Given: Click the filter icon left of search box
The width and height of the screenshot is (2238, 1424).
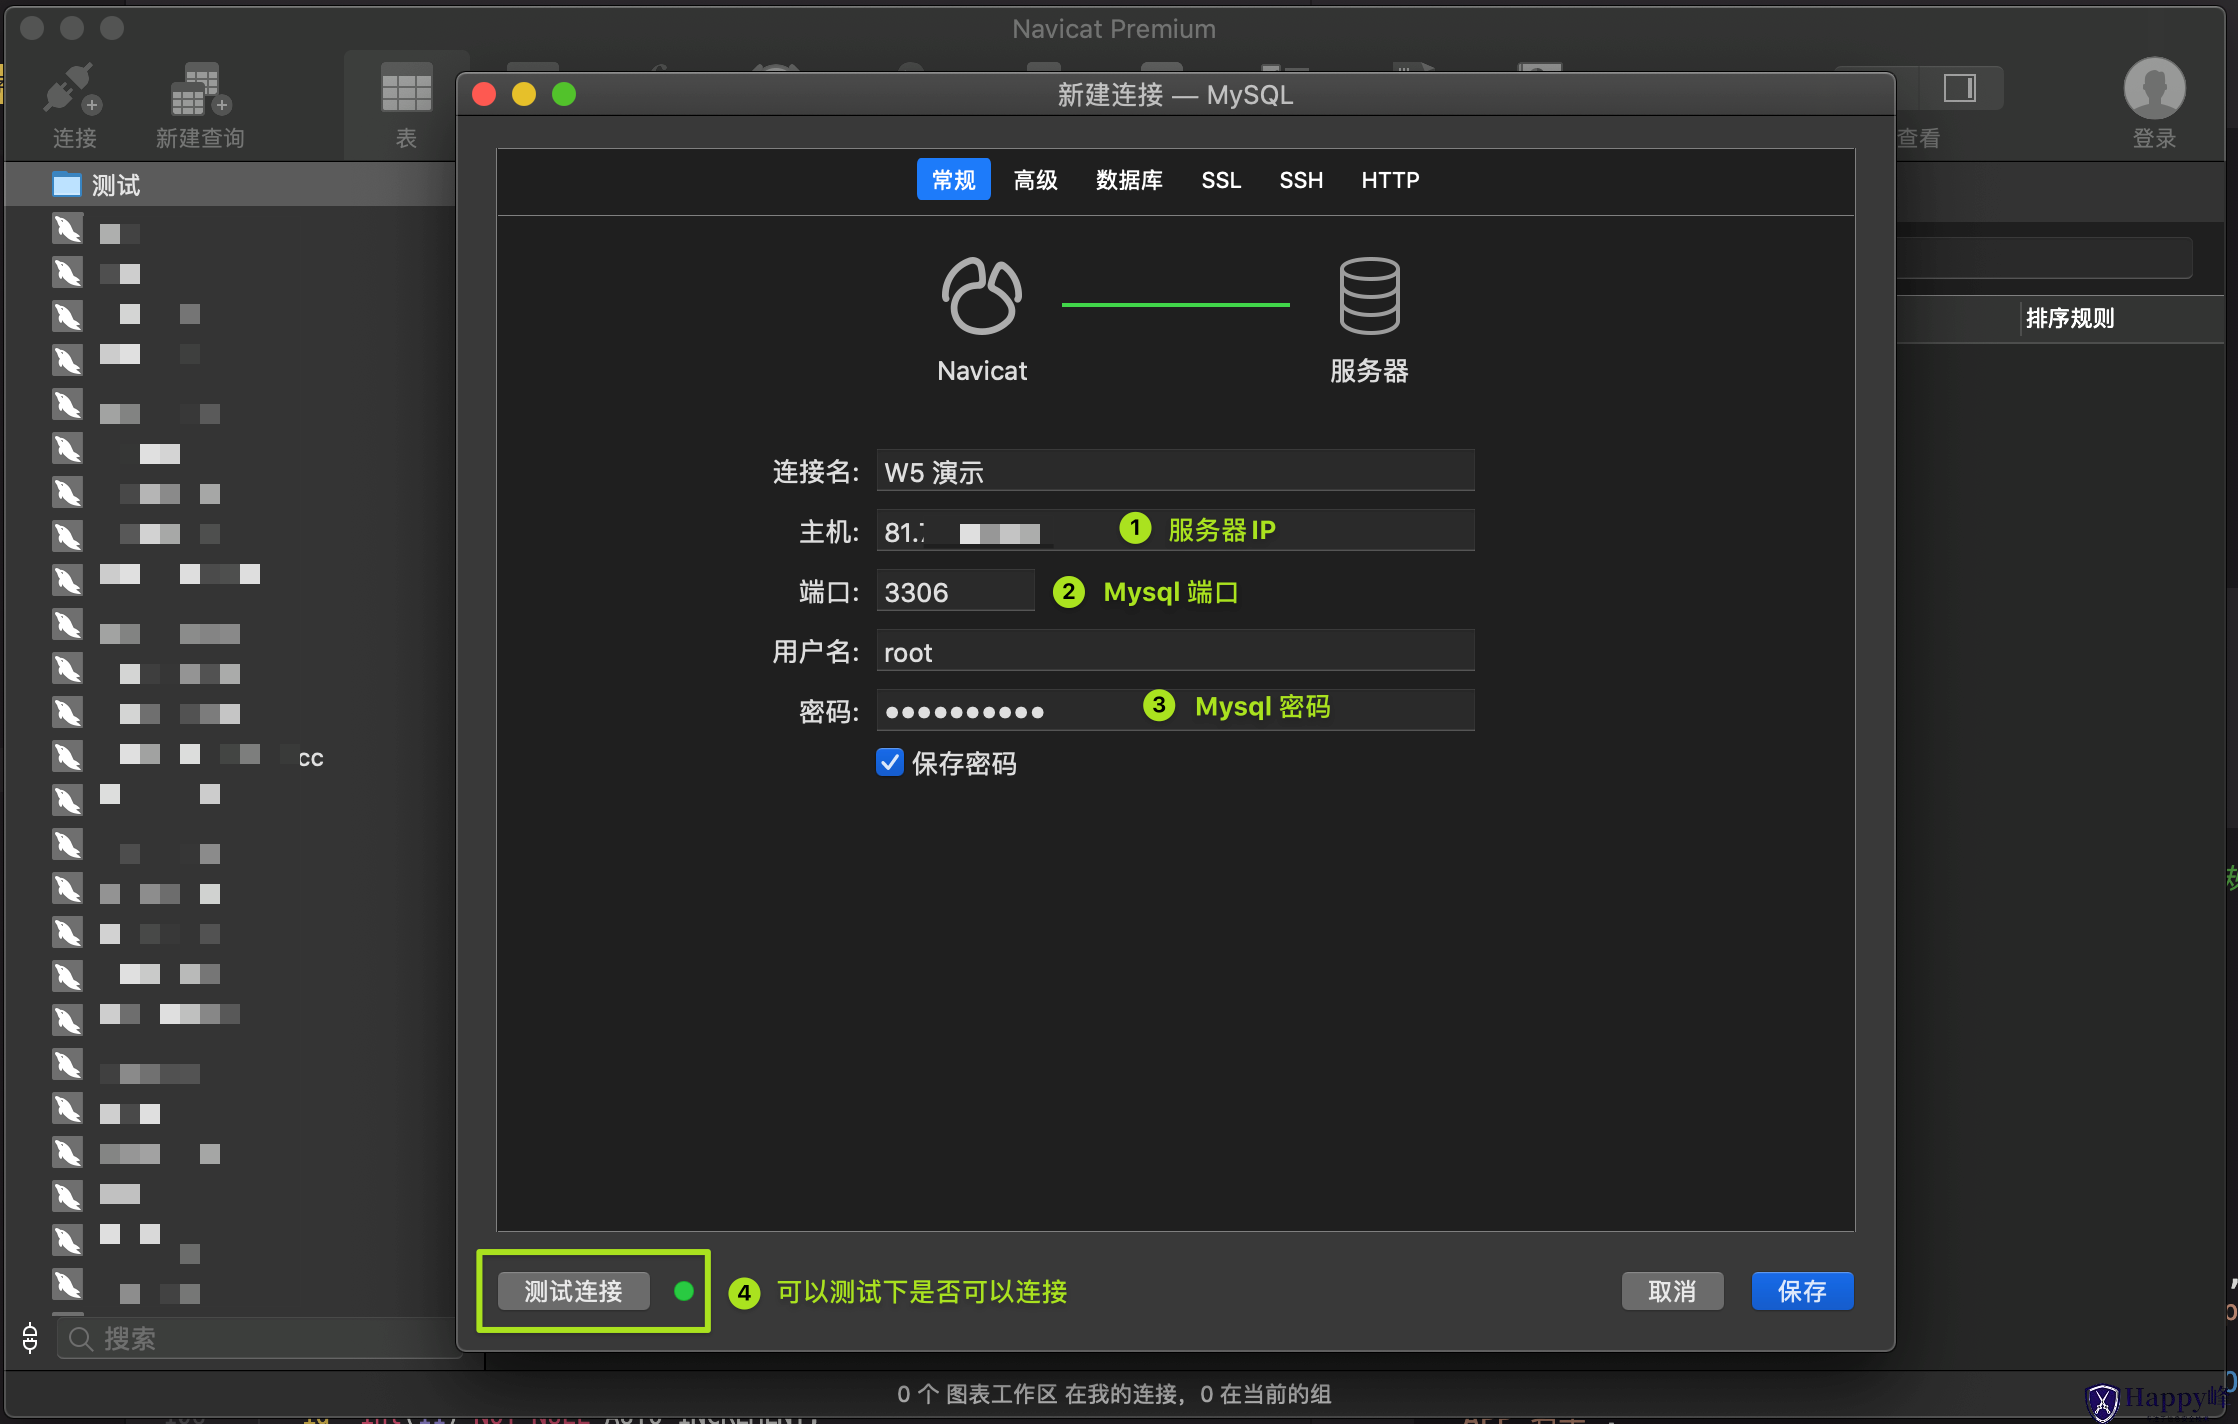Looking at the screenshot, I should [x=30, y=1338].
